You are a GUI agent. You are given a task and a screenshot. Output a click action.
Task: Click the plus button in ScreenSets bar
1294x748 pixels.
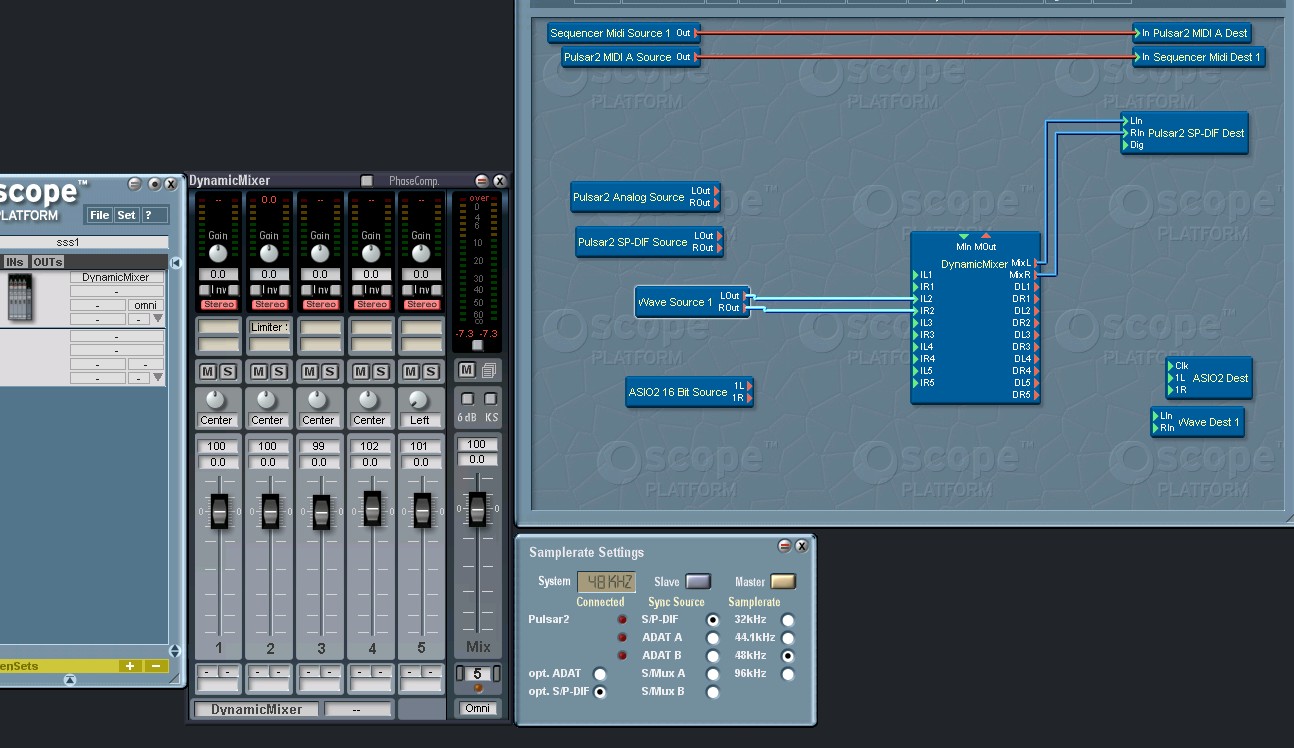point(130,666)
